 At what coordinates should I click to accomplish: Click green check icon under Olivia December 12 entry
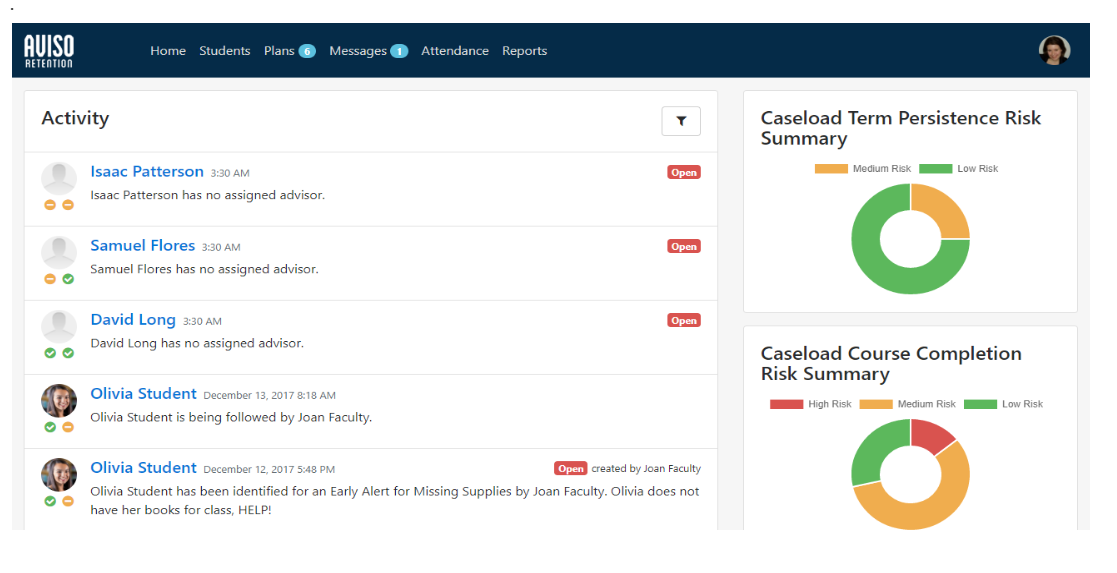coord(50,502)
